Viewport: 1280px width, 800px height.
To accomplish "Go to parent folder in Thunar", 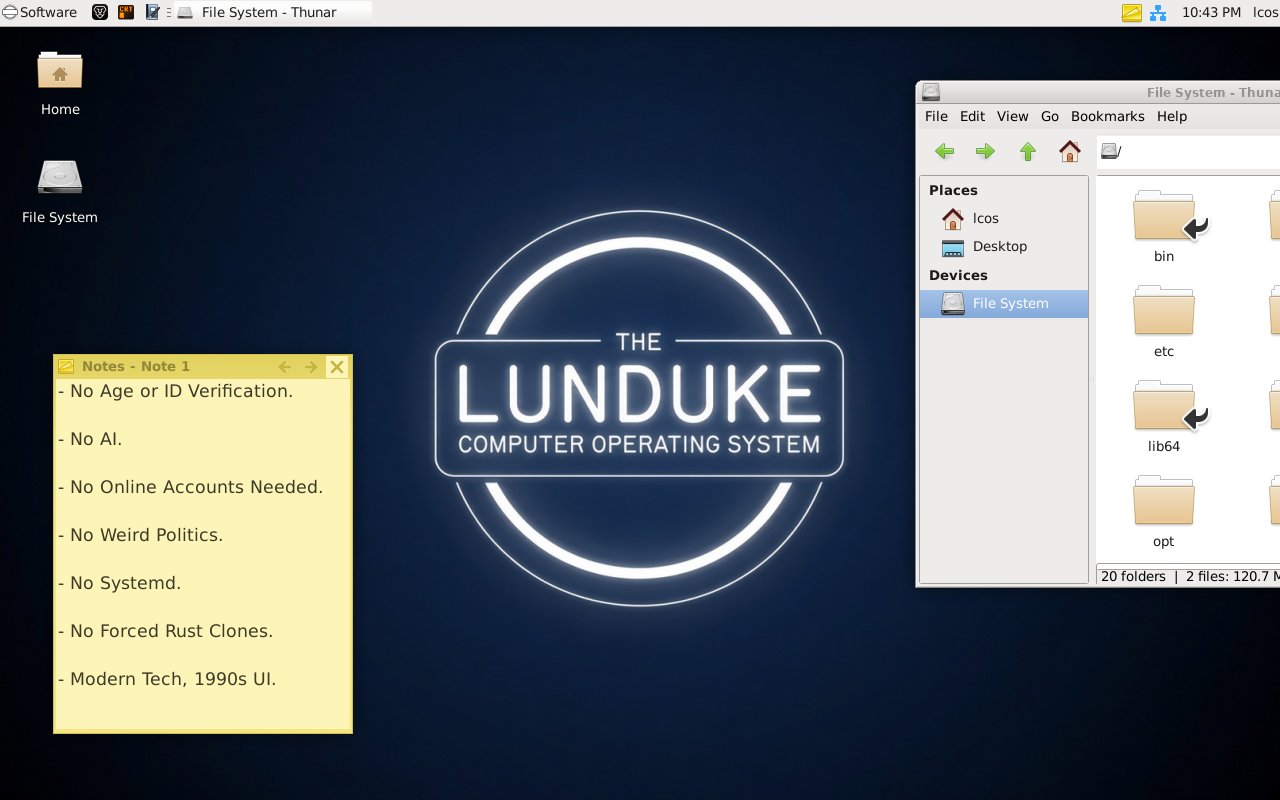I will point(1027,151).
